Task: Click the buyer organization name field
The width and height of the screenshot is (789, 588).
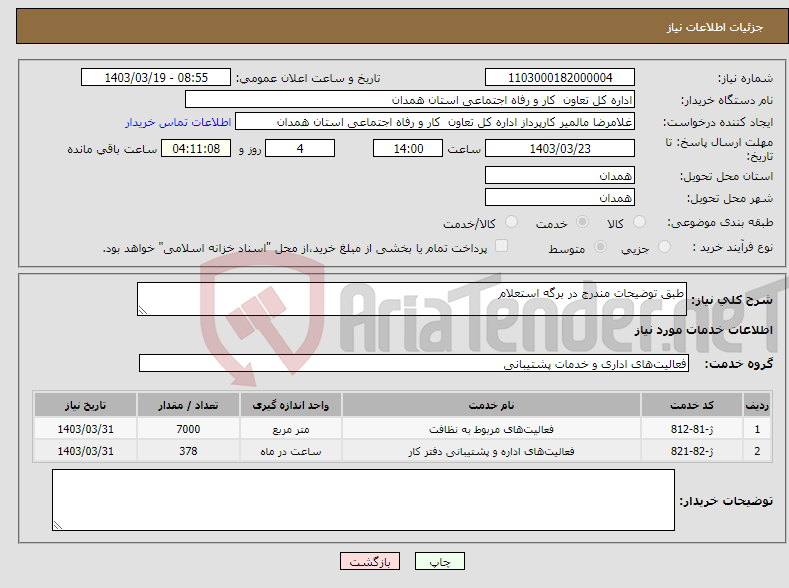Action: [410, 100]
